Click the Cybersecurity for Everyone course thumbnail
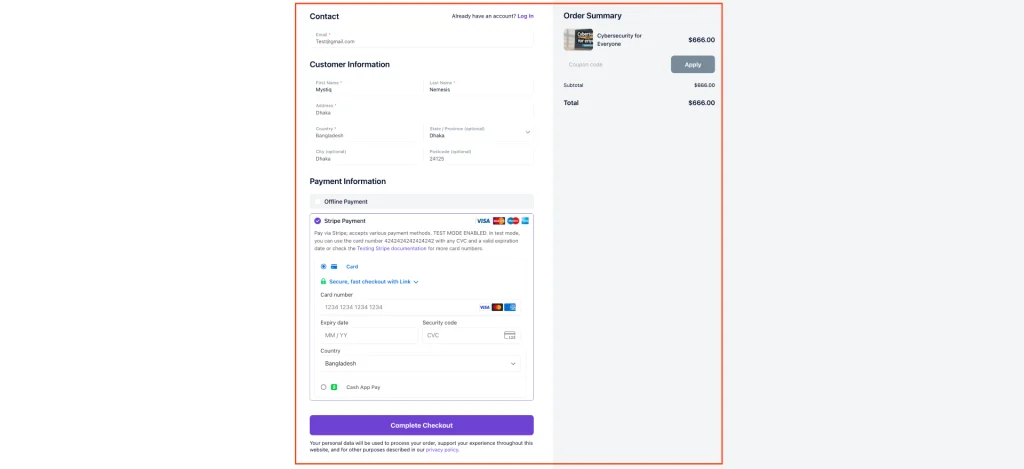This screenshot has width=1024, height=469. 577,40
